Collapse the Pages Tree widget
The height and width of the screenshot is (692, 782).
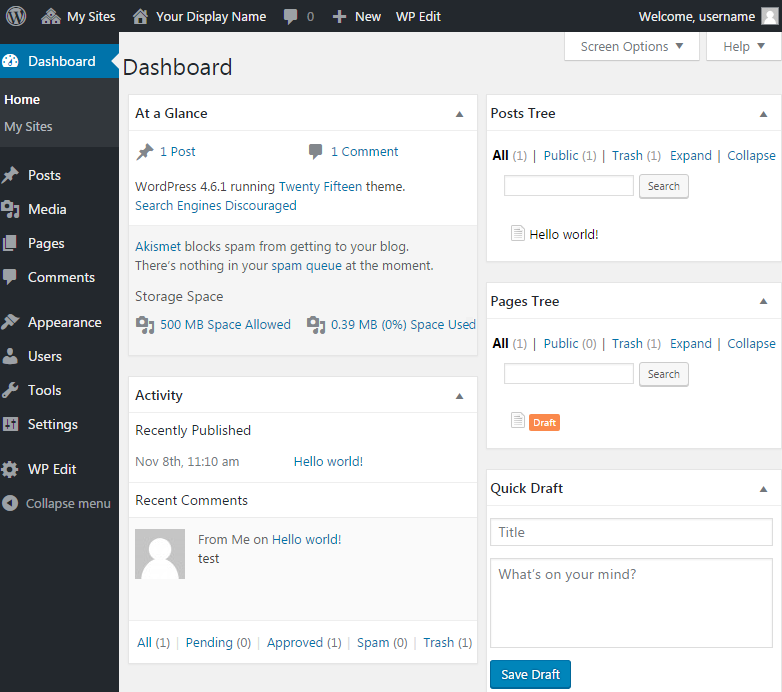[764, 301]
